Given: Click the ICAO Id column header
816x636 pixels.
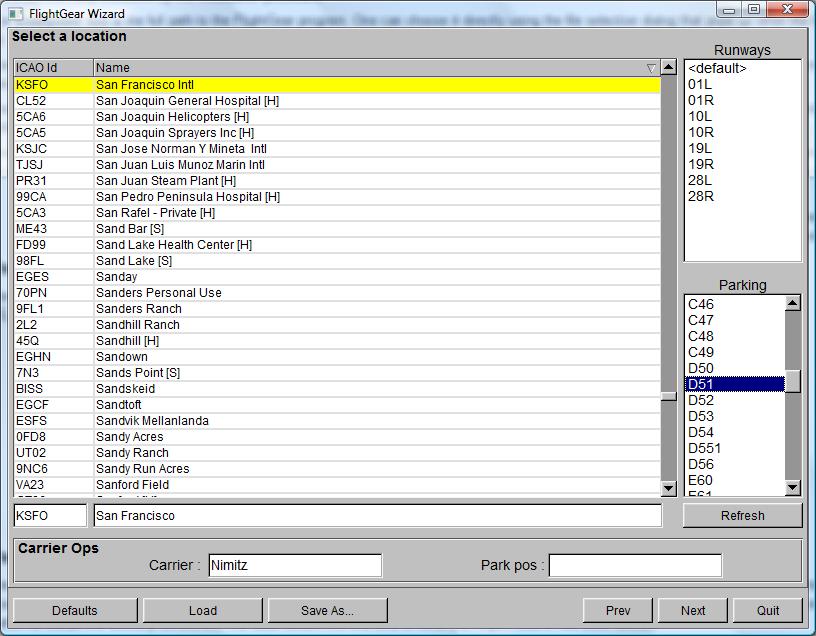Looking at the screenshot, I should [x=54, y=68].
